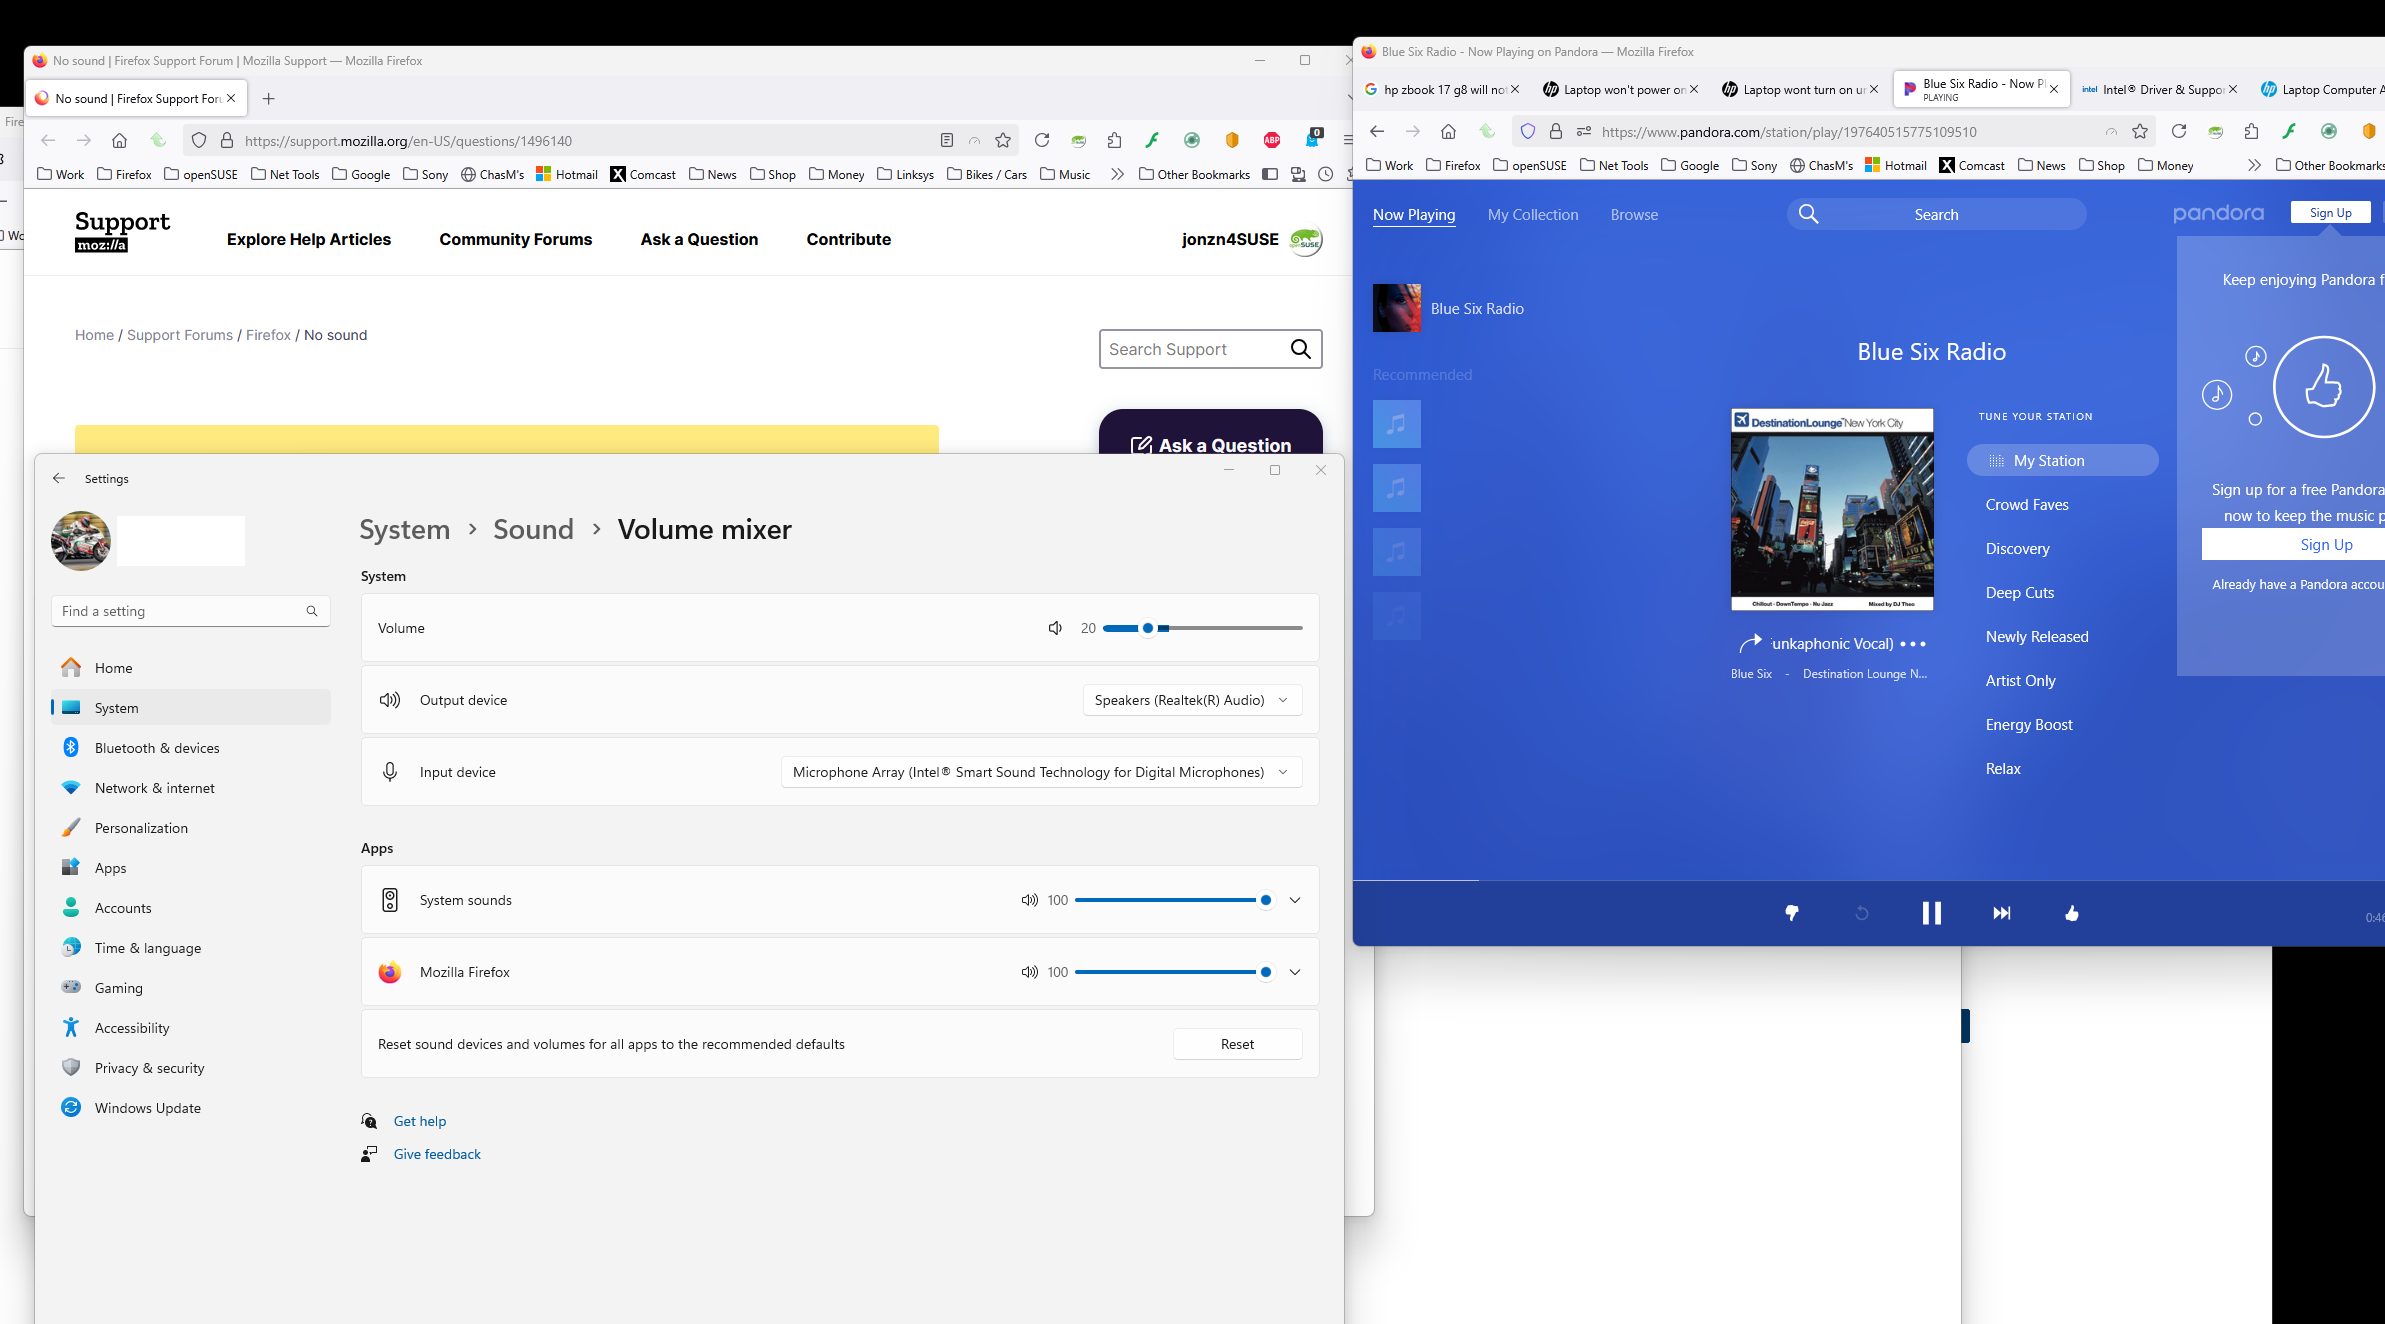Open Other Bookmarks folder in Support window

pos(1194,174)
